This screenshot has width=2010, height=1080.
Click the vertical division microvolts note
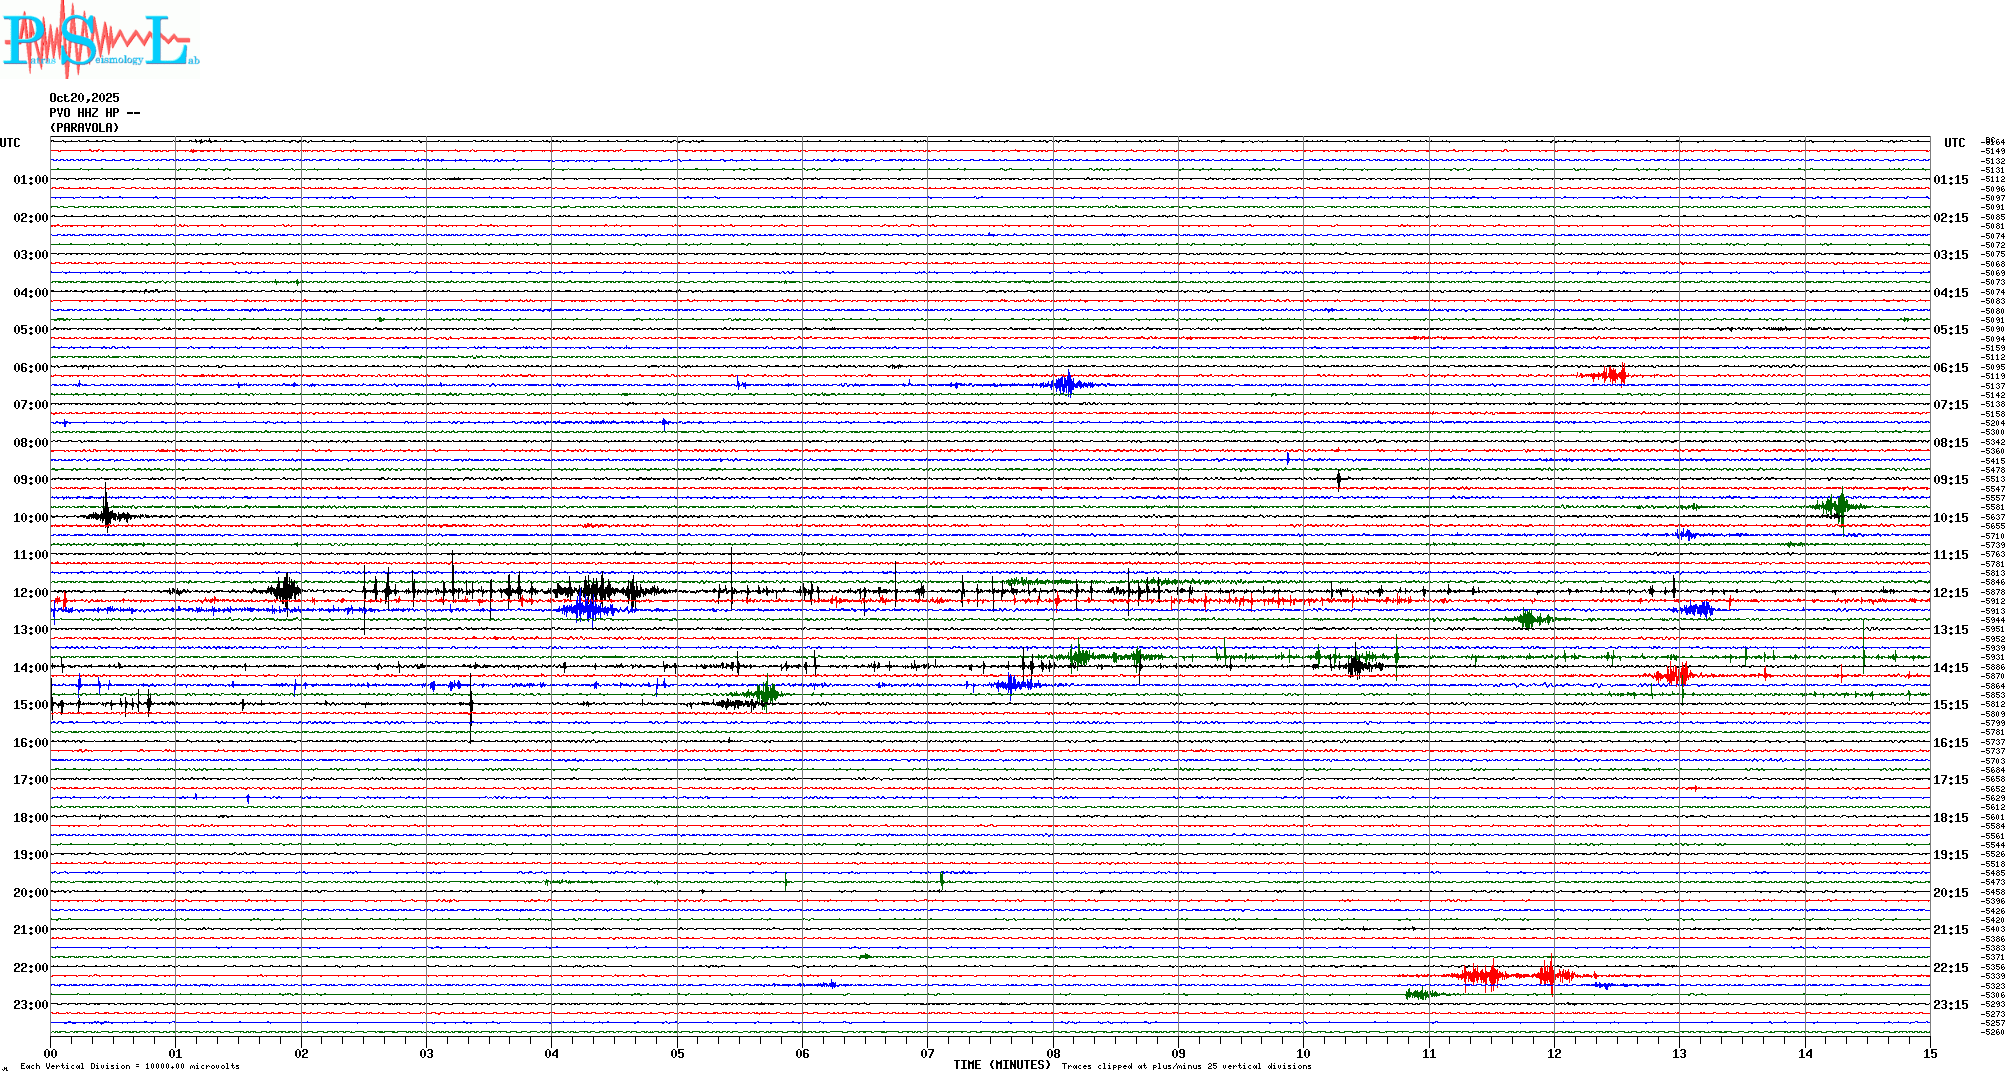[130, 1066]
